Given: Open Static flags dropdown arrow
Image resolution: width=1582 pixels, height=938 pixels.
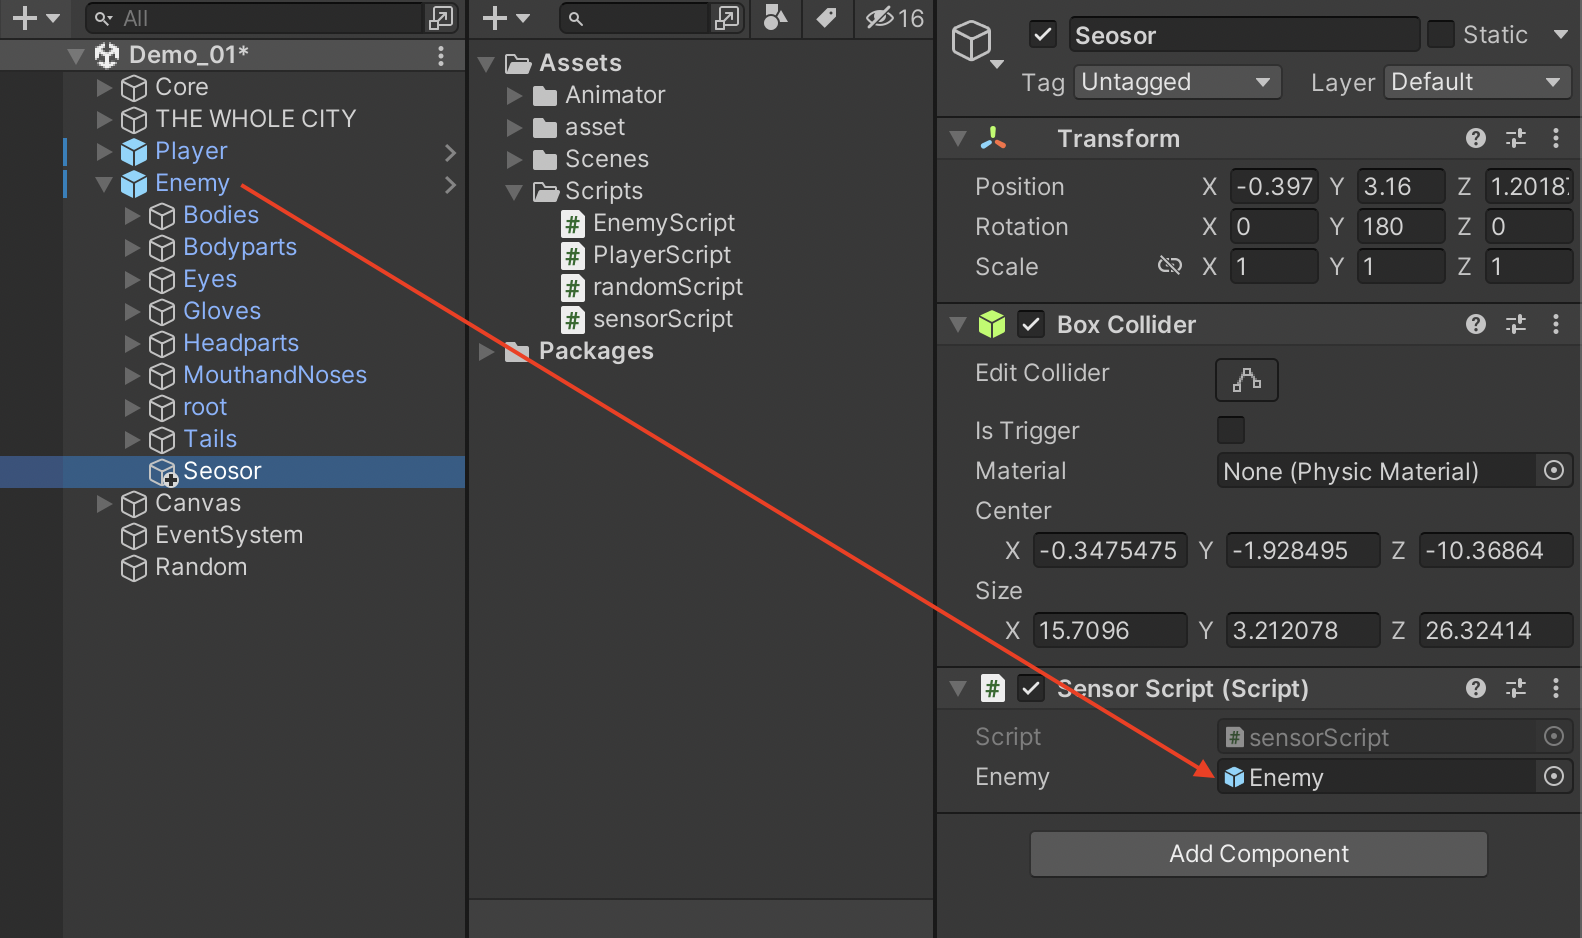Looking at the screenshot, I should point(1560,35).
